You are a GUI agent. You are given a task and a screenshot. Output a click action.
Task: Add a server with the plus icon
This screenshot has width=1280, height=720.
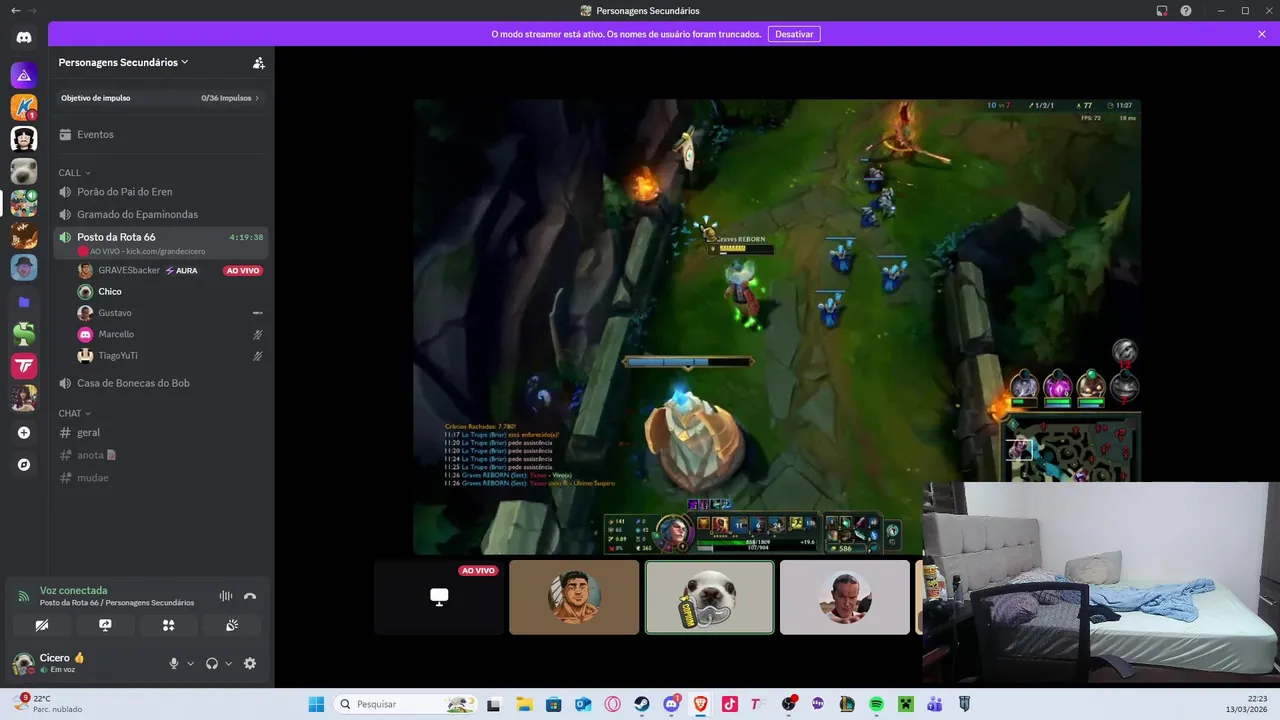tap(24, 433)
